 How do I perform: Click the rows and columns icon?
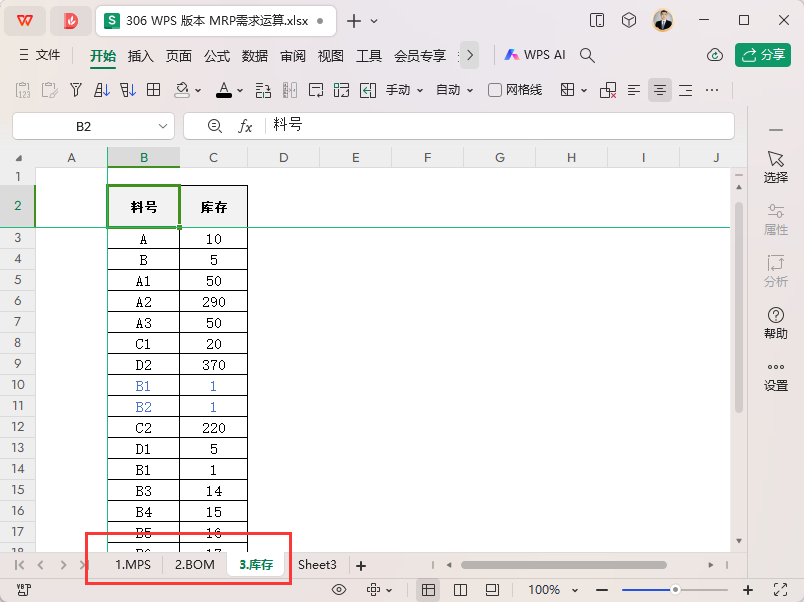(263, 90)
